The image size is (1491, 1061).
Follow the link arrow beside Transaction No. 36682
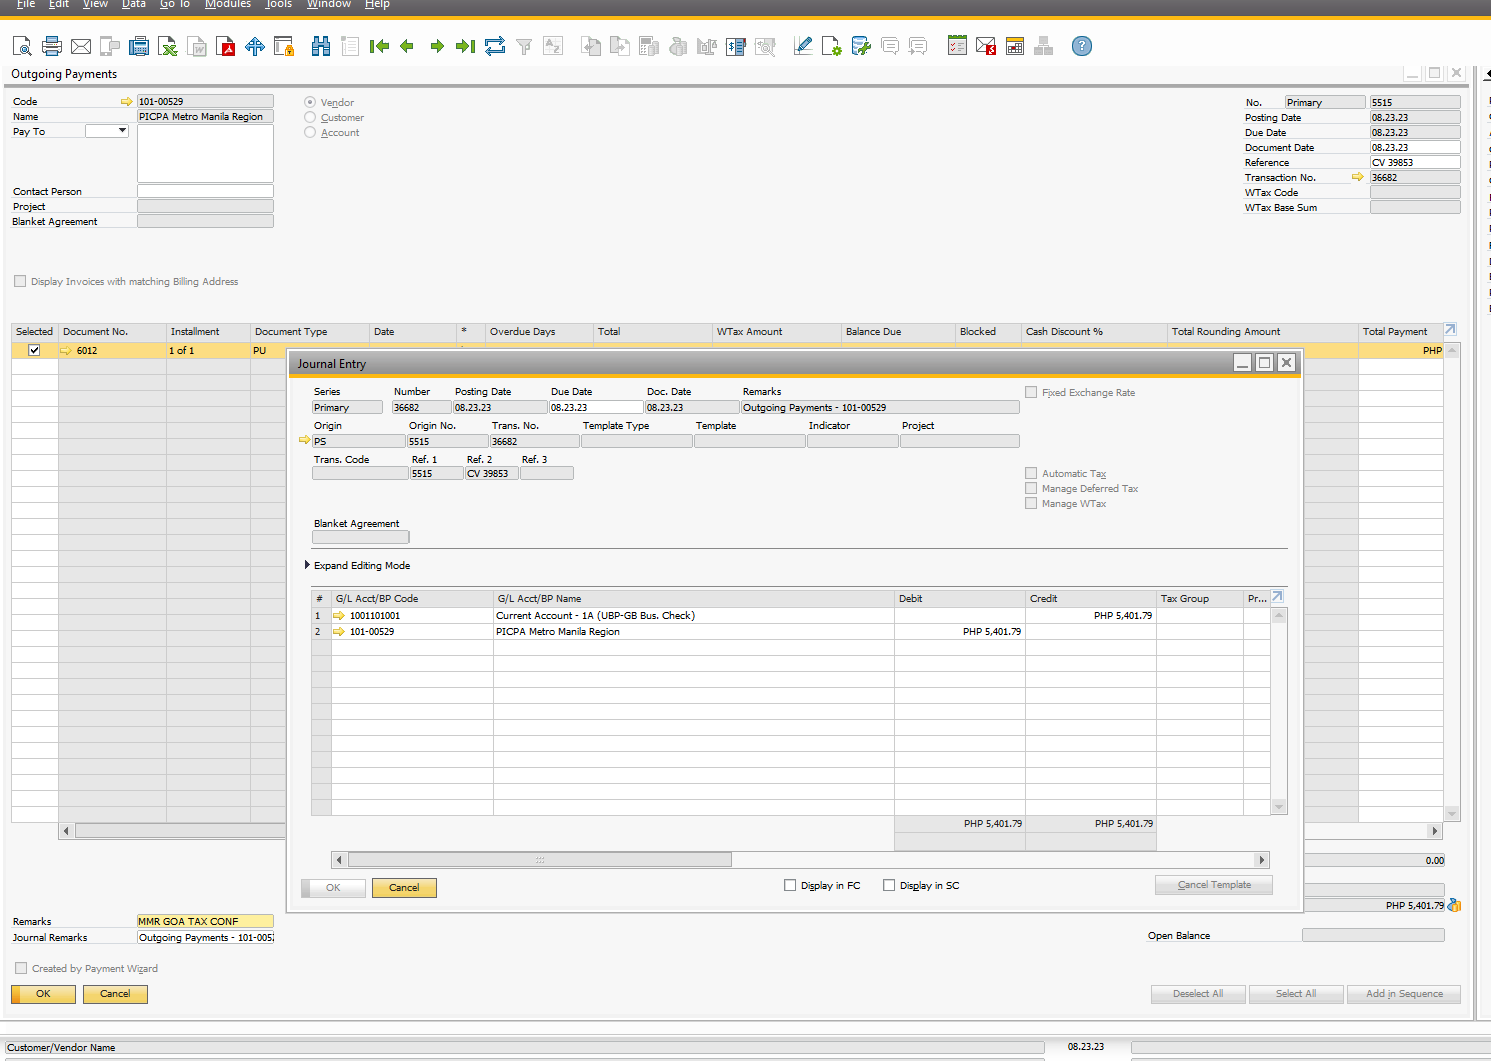(x=1358, y=177)
